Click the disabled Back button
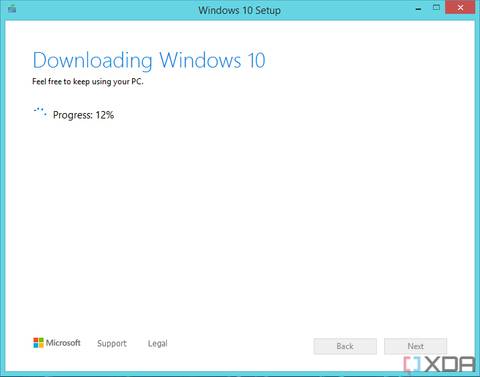The height and width of the screenshot is (377, 480). 345,346
